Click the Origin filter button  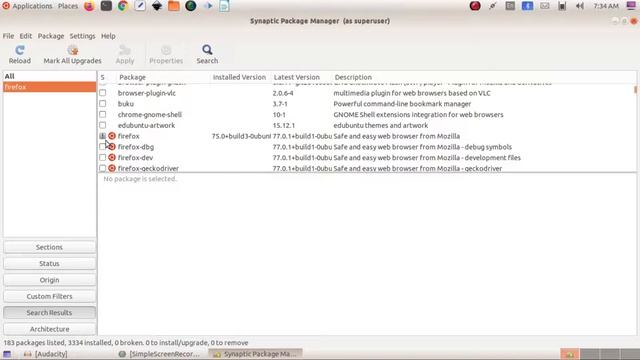point(49,280)
